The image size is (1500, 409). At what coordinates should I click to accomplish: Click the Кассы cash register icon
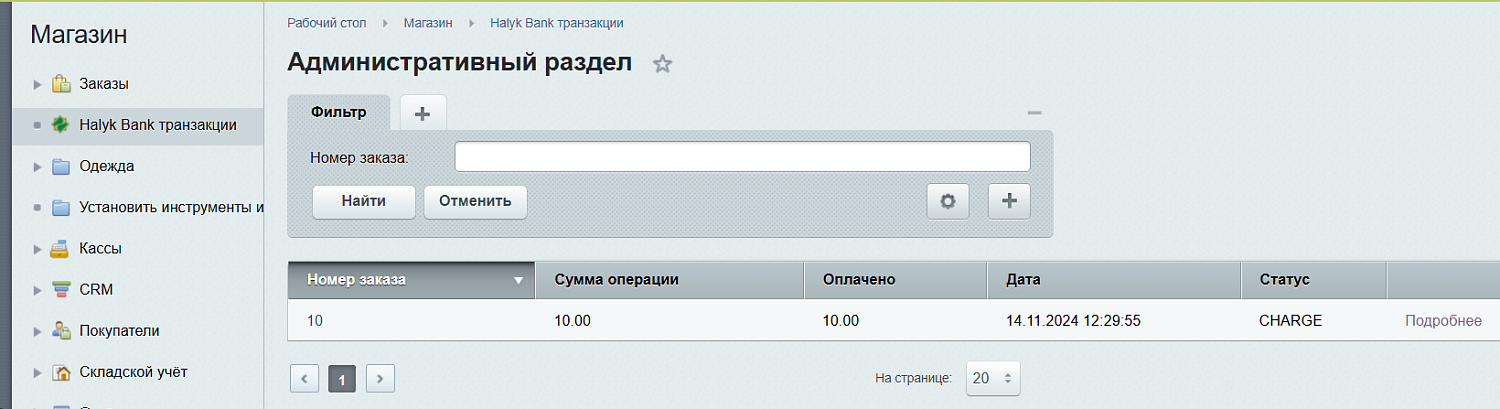62,249
